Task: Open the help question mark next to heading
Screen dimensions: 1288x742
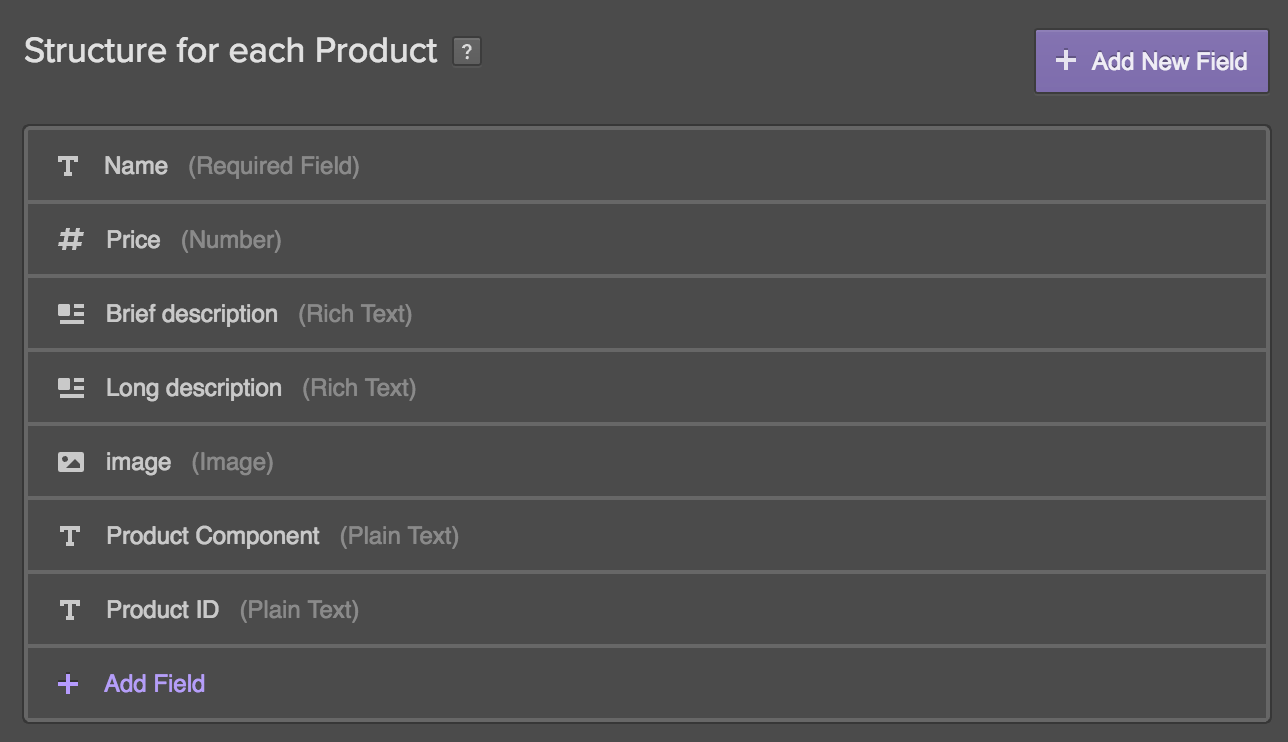Action: pyautogui.click(x=467, y=52)
